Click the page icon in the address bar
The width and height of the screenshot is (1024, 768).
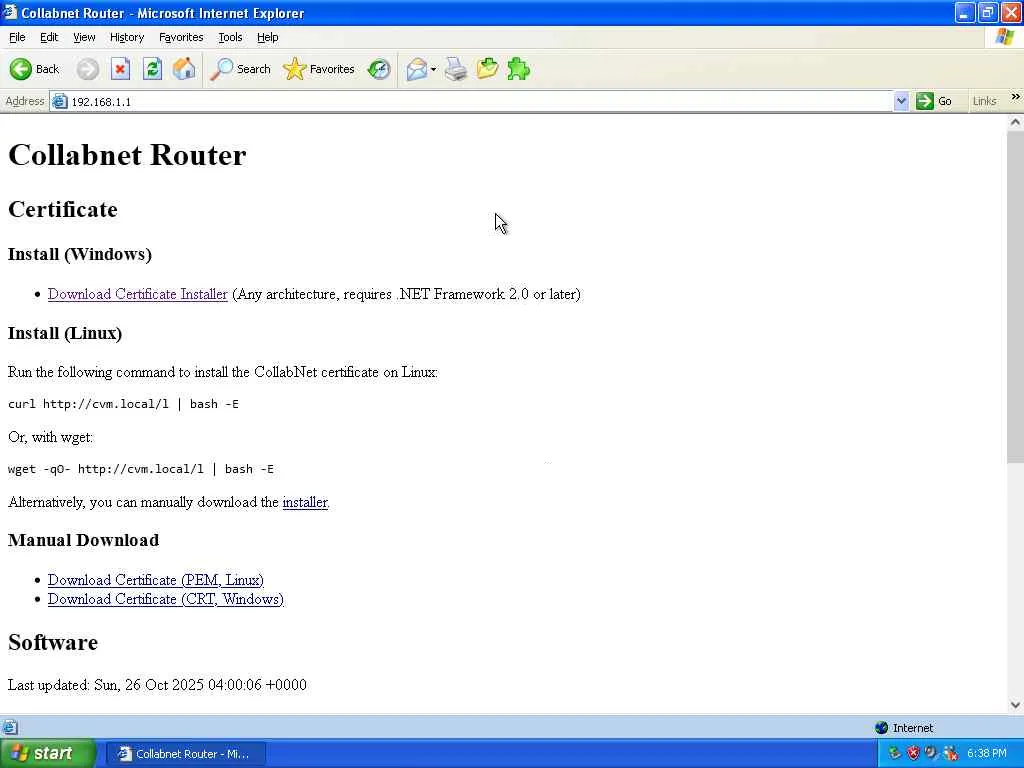(x=60, y=101)
